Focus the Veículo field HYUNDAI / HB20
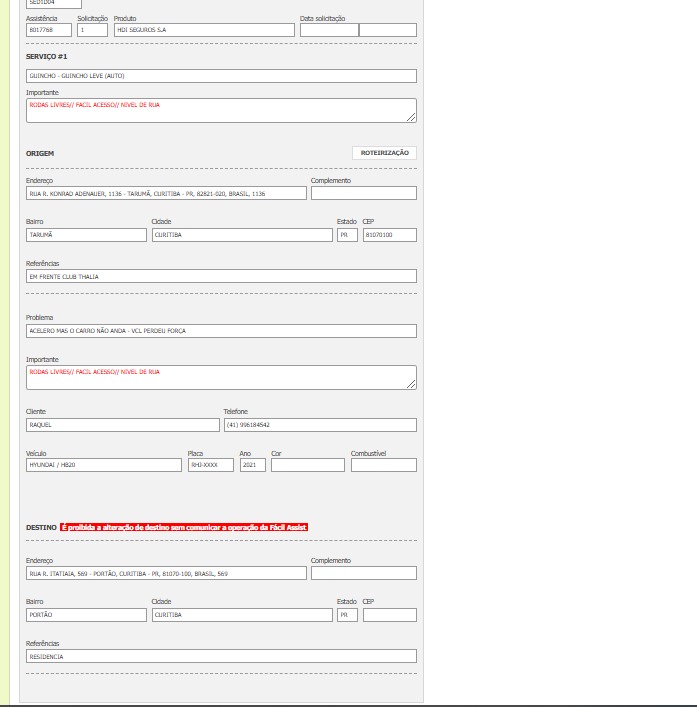 click(104, 465)
